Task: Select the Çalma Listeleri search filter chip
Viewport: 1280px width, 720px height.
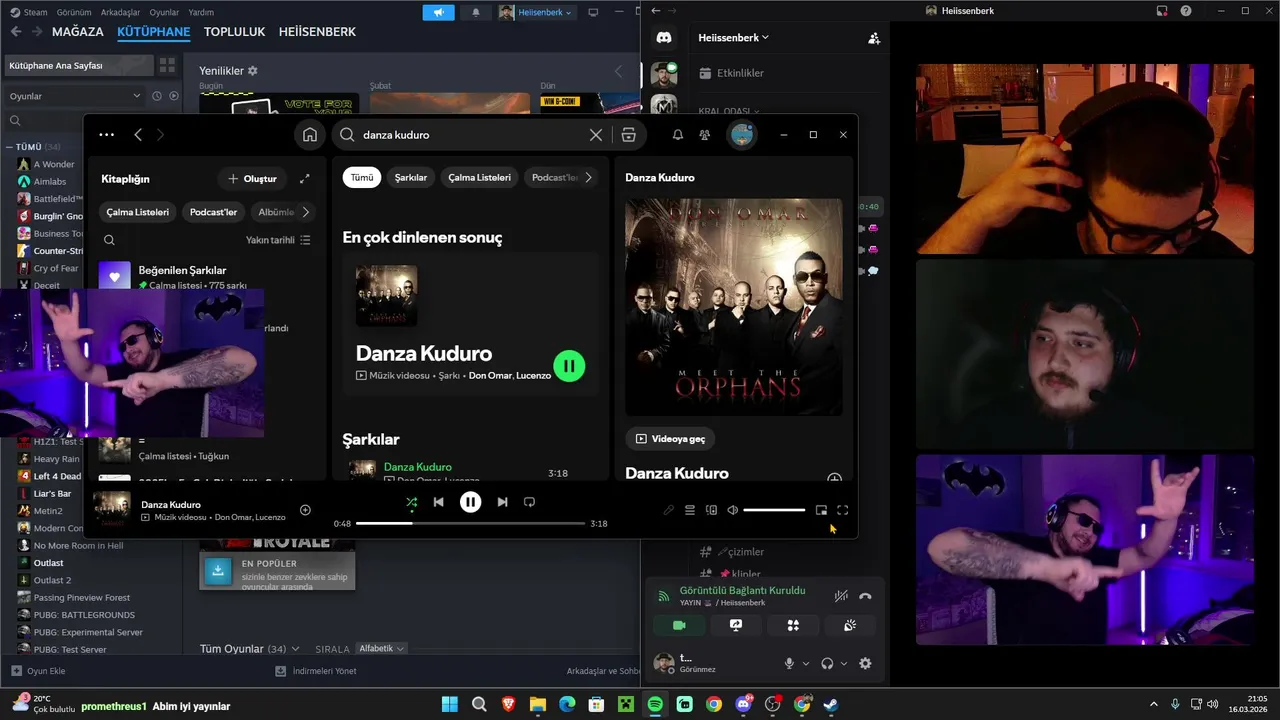Action: coord(479,177)
